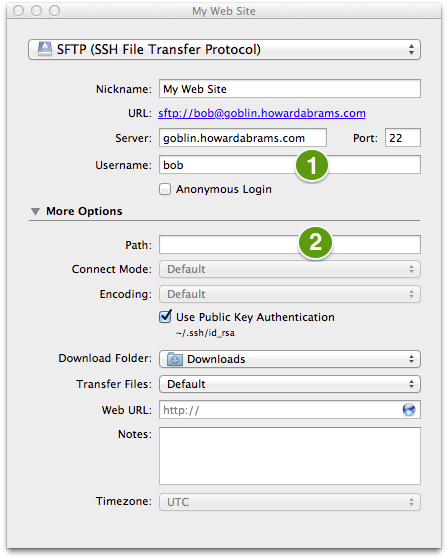Viewport: 448px width, 559px height.
Task: Click the Downloads folder icon
Action: pyautogui.click(x=175, y=359)
